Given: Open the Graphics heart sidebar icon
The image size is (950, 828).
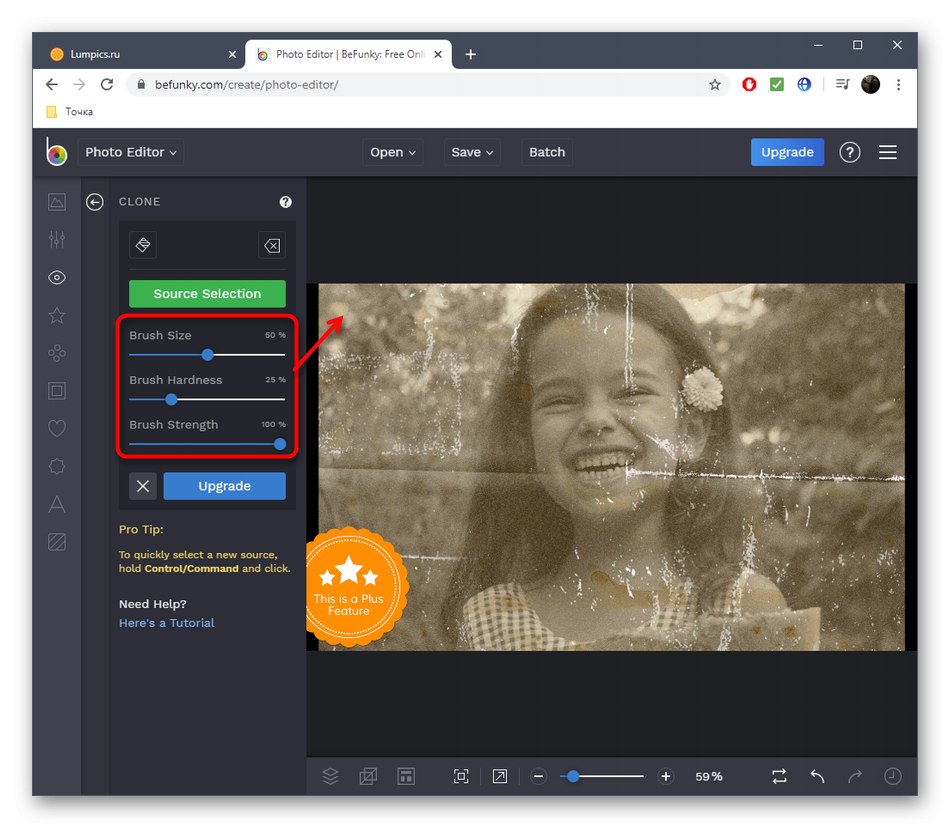Looking at the screenshot, I should click(57, 428).
